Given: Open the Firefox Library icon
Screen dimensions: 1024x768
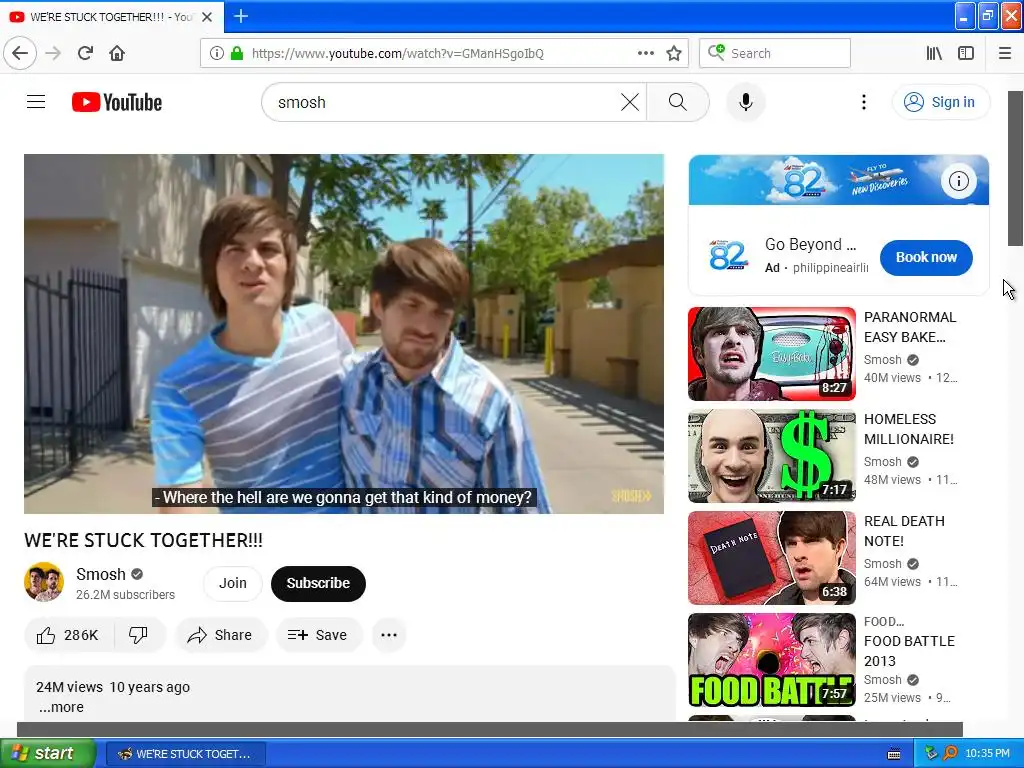Looking at the screenshot, I should [x=934, y=53].
